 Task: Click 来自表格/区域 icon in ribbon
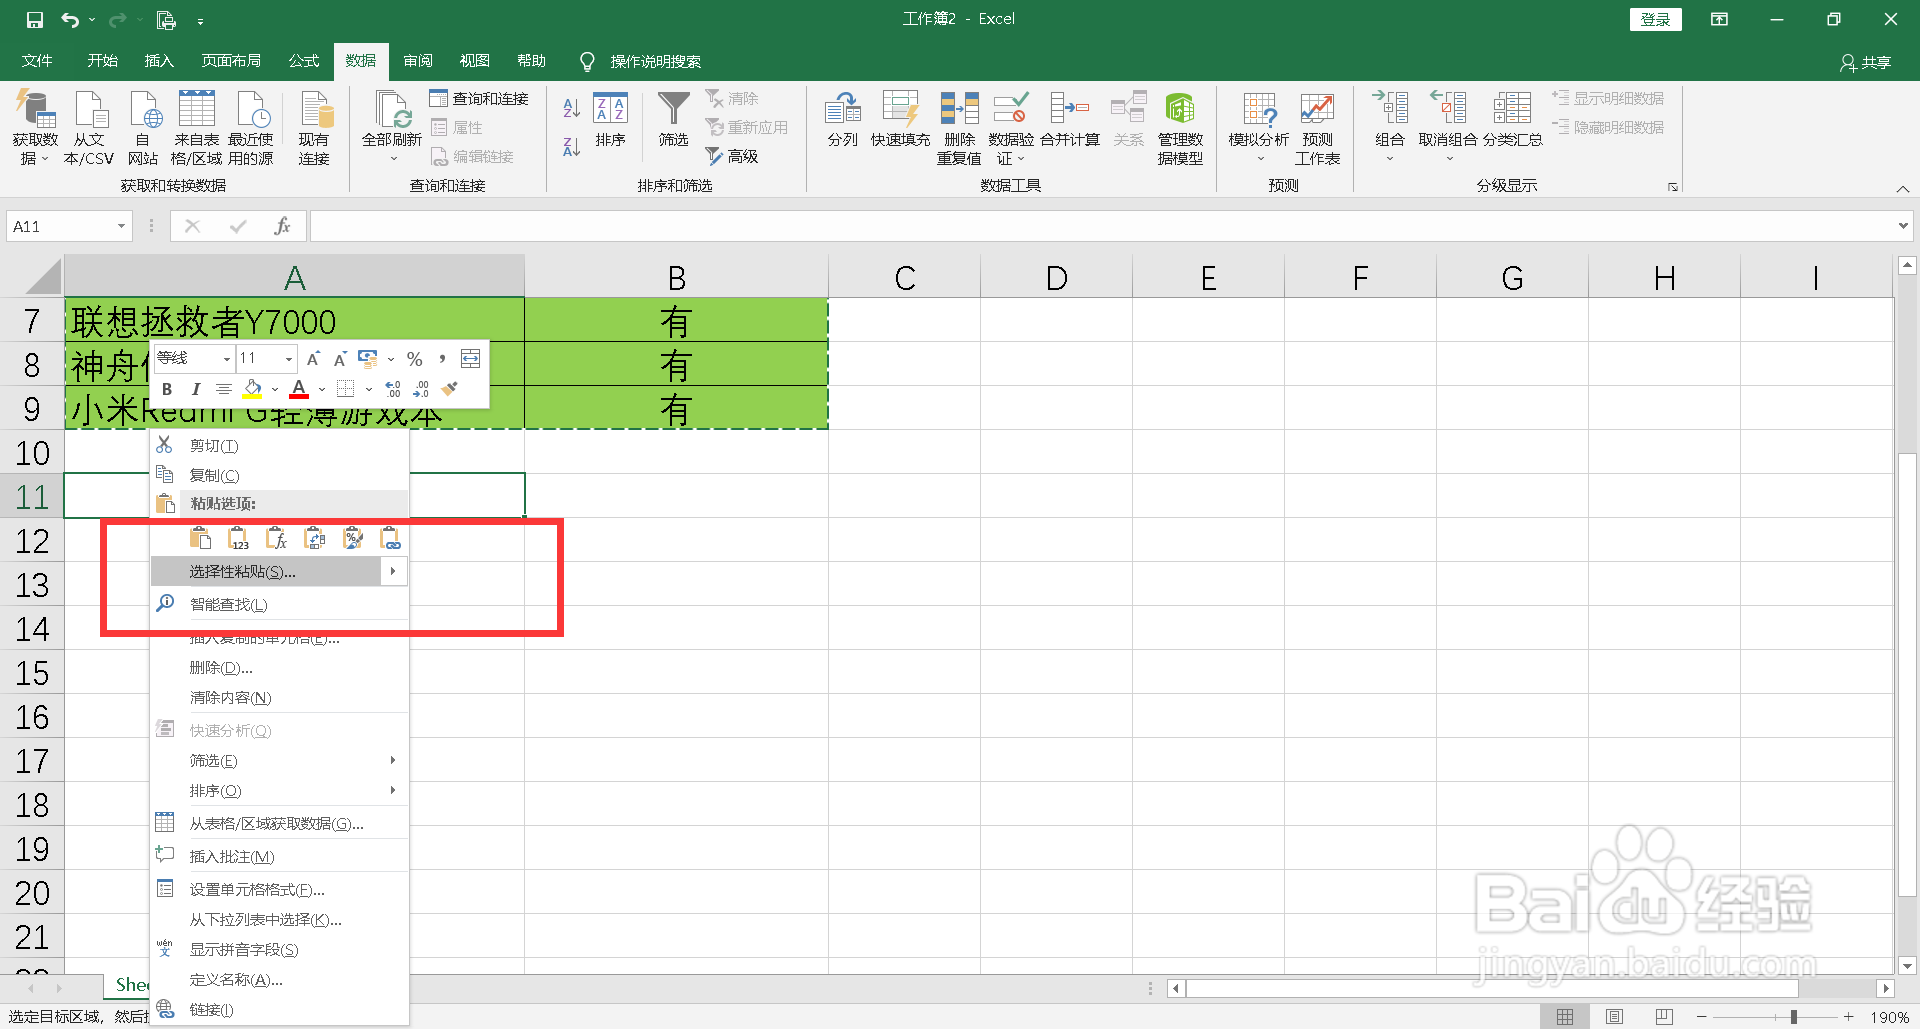point(196,128)
